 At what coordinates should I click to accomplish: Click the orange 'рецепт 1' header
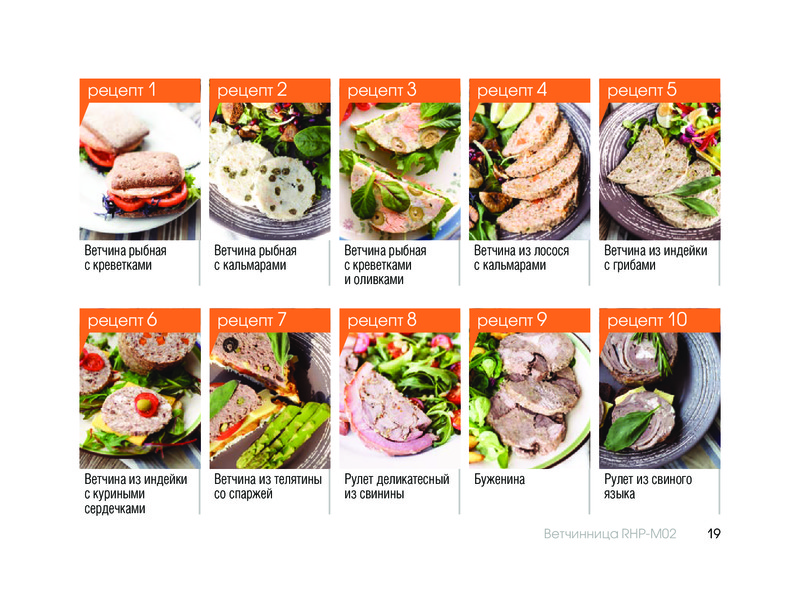click(x=140, y=90)
